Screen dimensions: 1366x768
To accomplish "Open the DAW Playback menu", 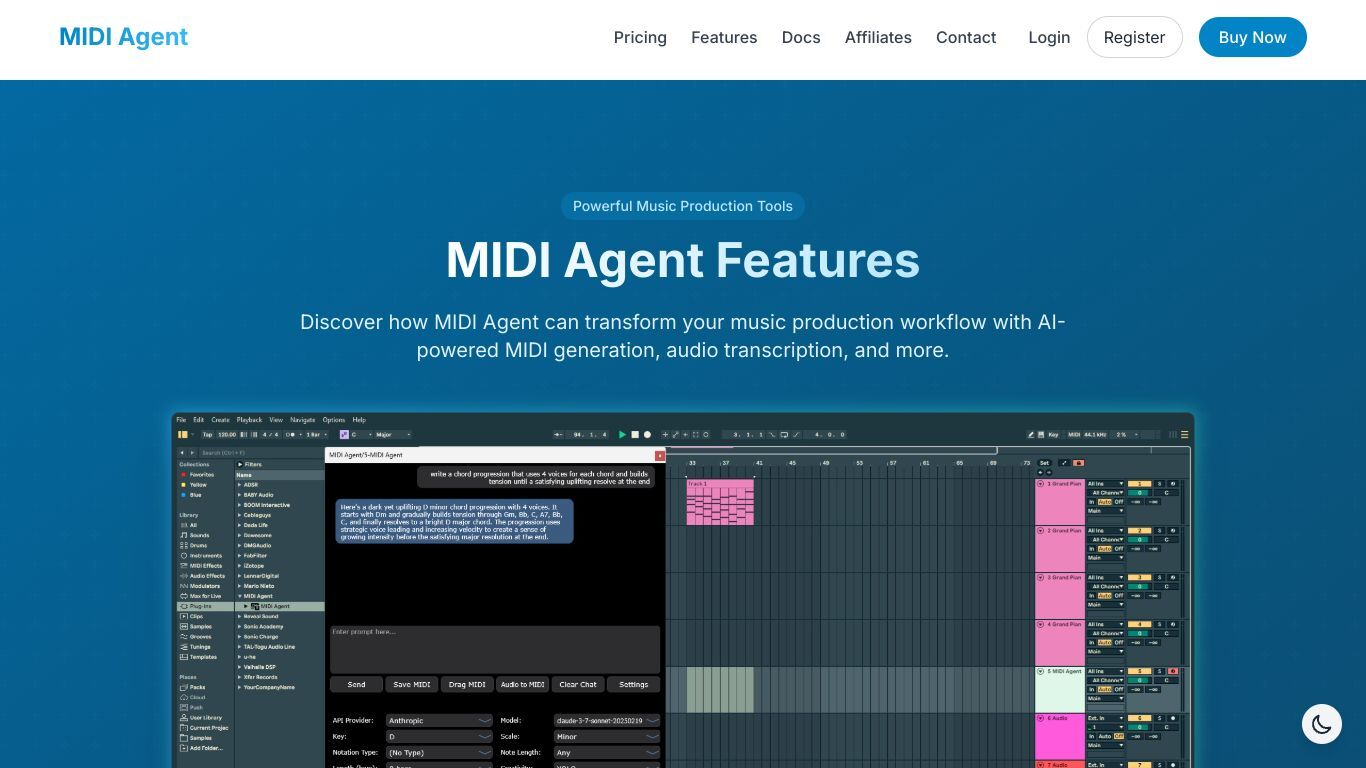I will click(249, 420).
